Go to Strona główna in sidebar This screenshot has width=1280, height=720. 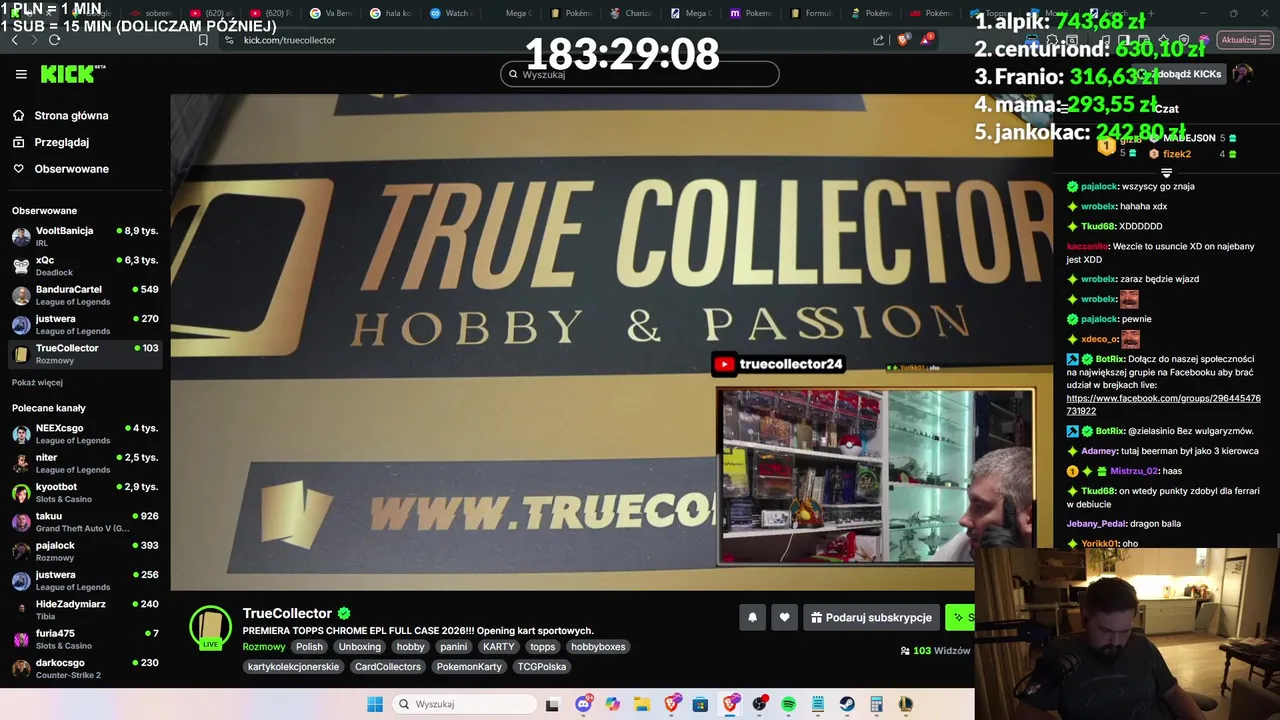coord(71,116)
